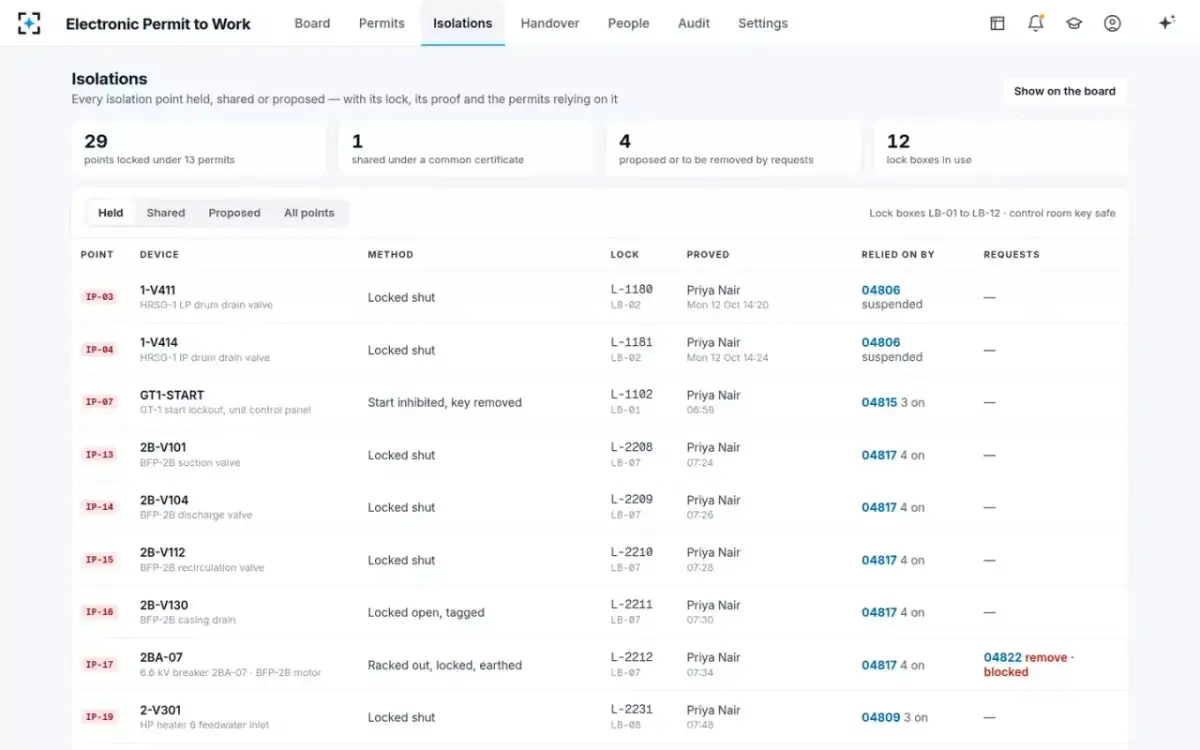Show All points filter

pos(309,213)
